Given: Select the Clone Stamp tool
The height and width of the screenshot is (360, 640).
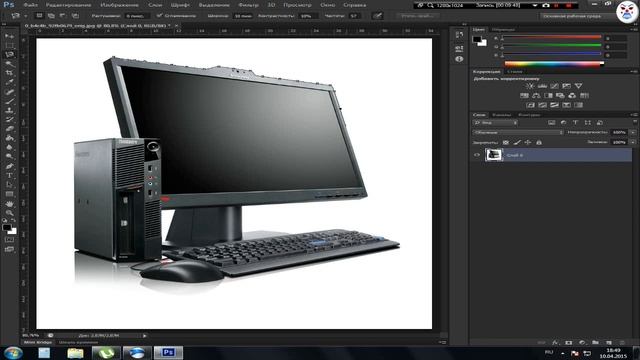Looking at the screenshot, I should 9,110.
